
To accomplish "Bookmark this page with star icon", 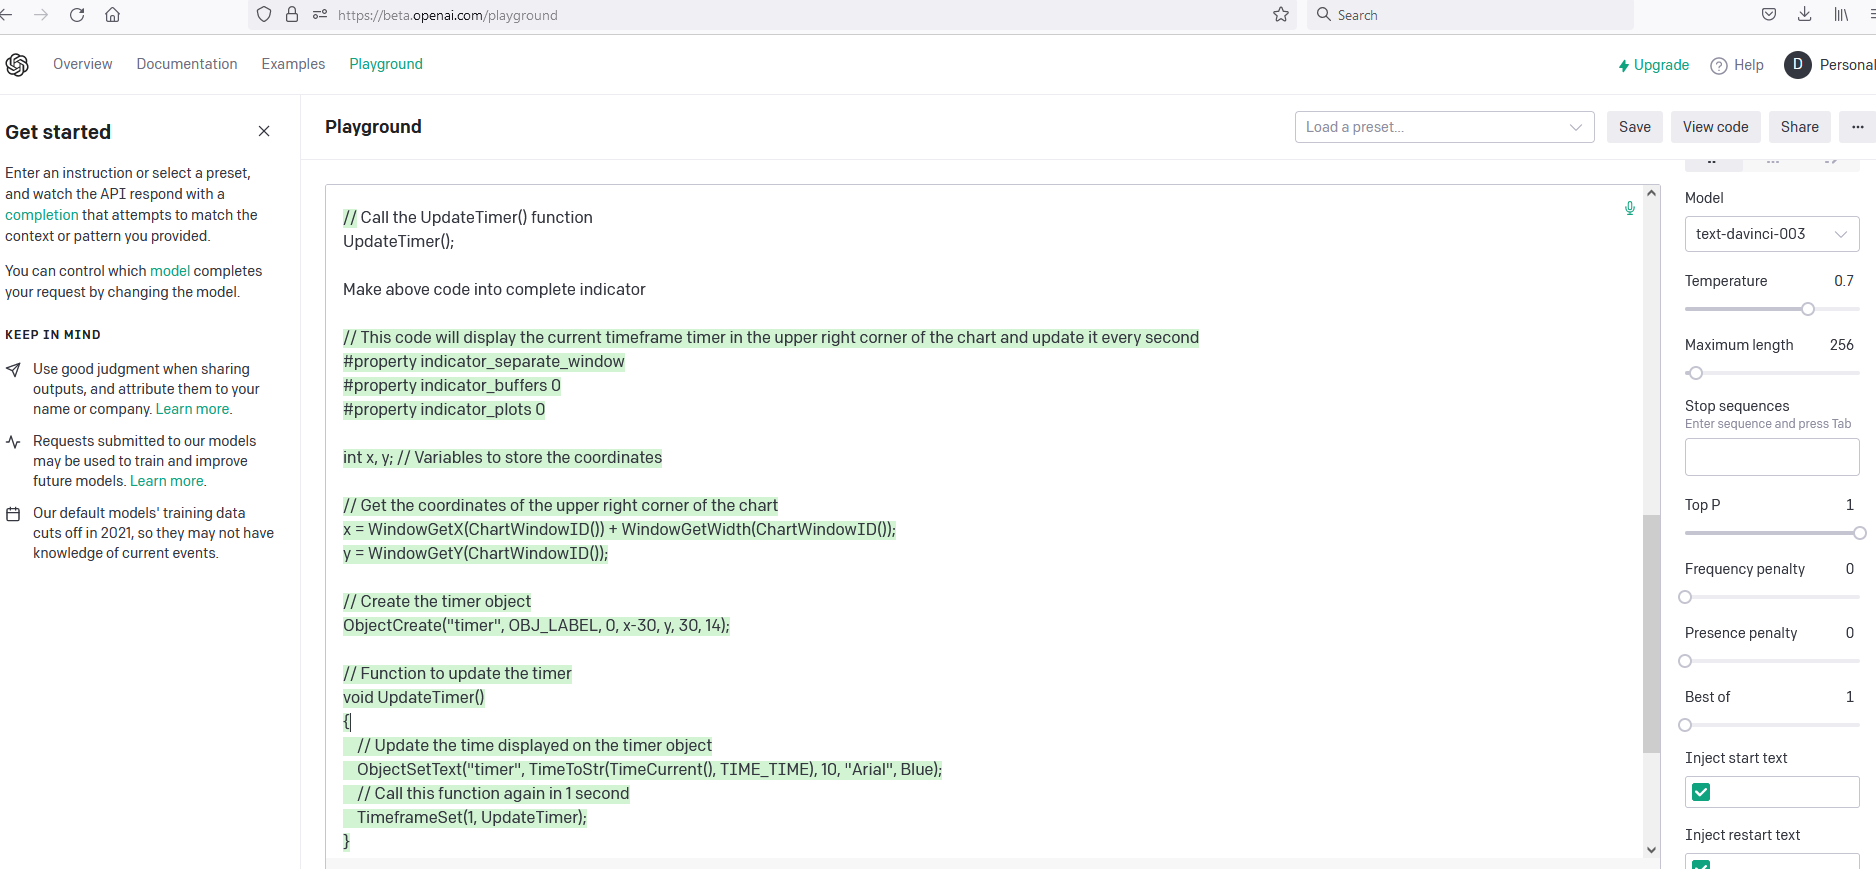I will pos(1281,15).
